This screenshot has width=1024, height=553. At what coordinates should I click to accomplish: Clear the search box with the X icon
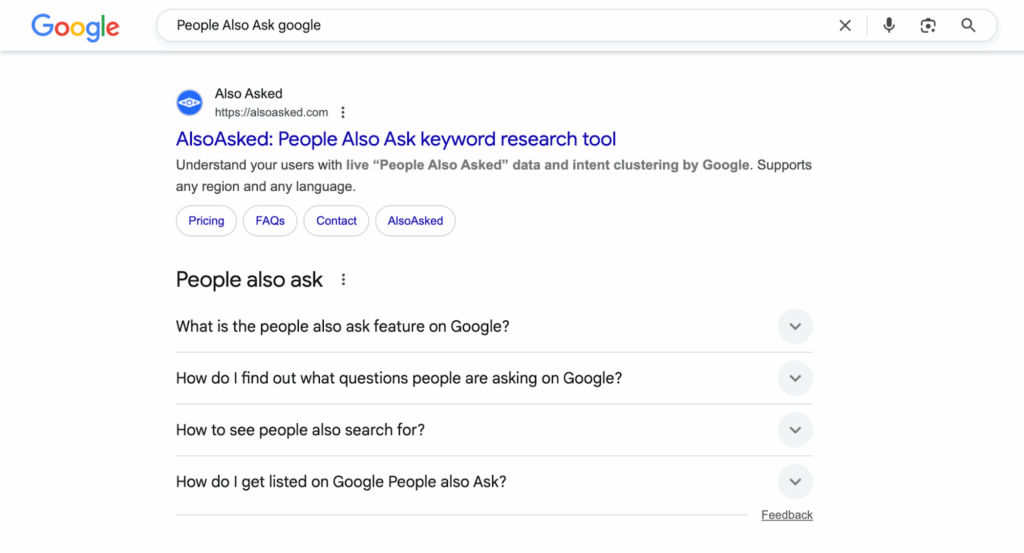[x=845, y=26]
